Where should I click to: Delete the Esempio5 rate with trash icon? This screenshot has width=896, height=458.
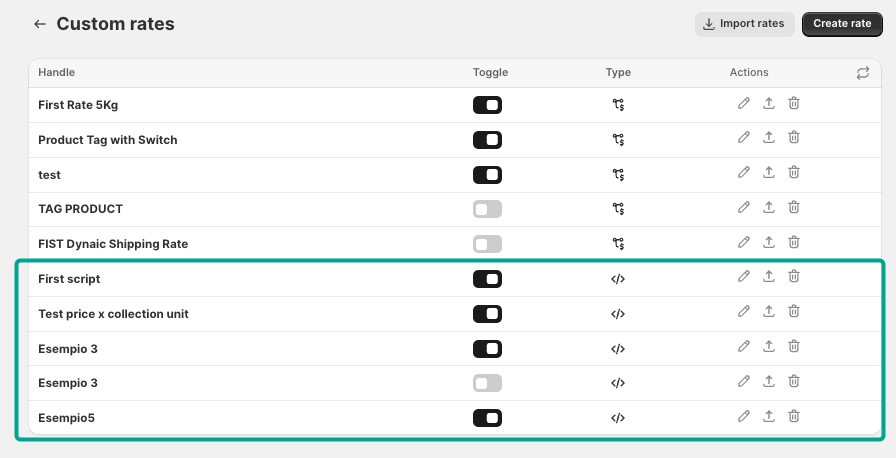pos(794,417)
